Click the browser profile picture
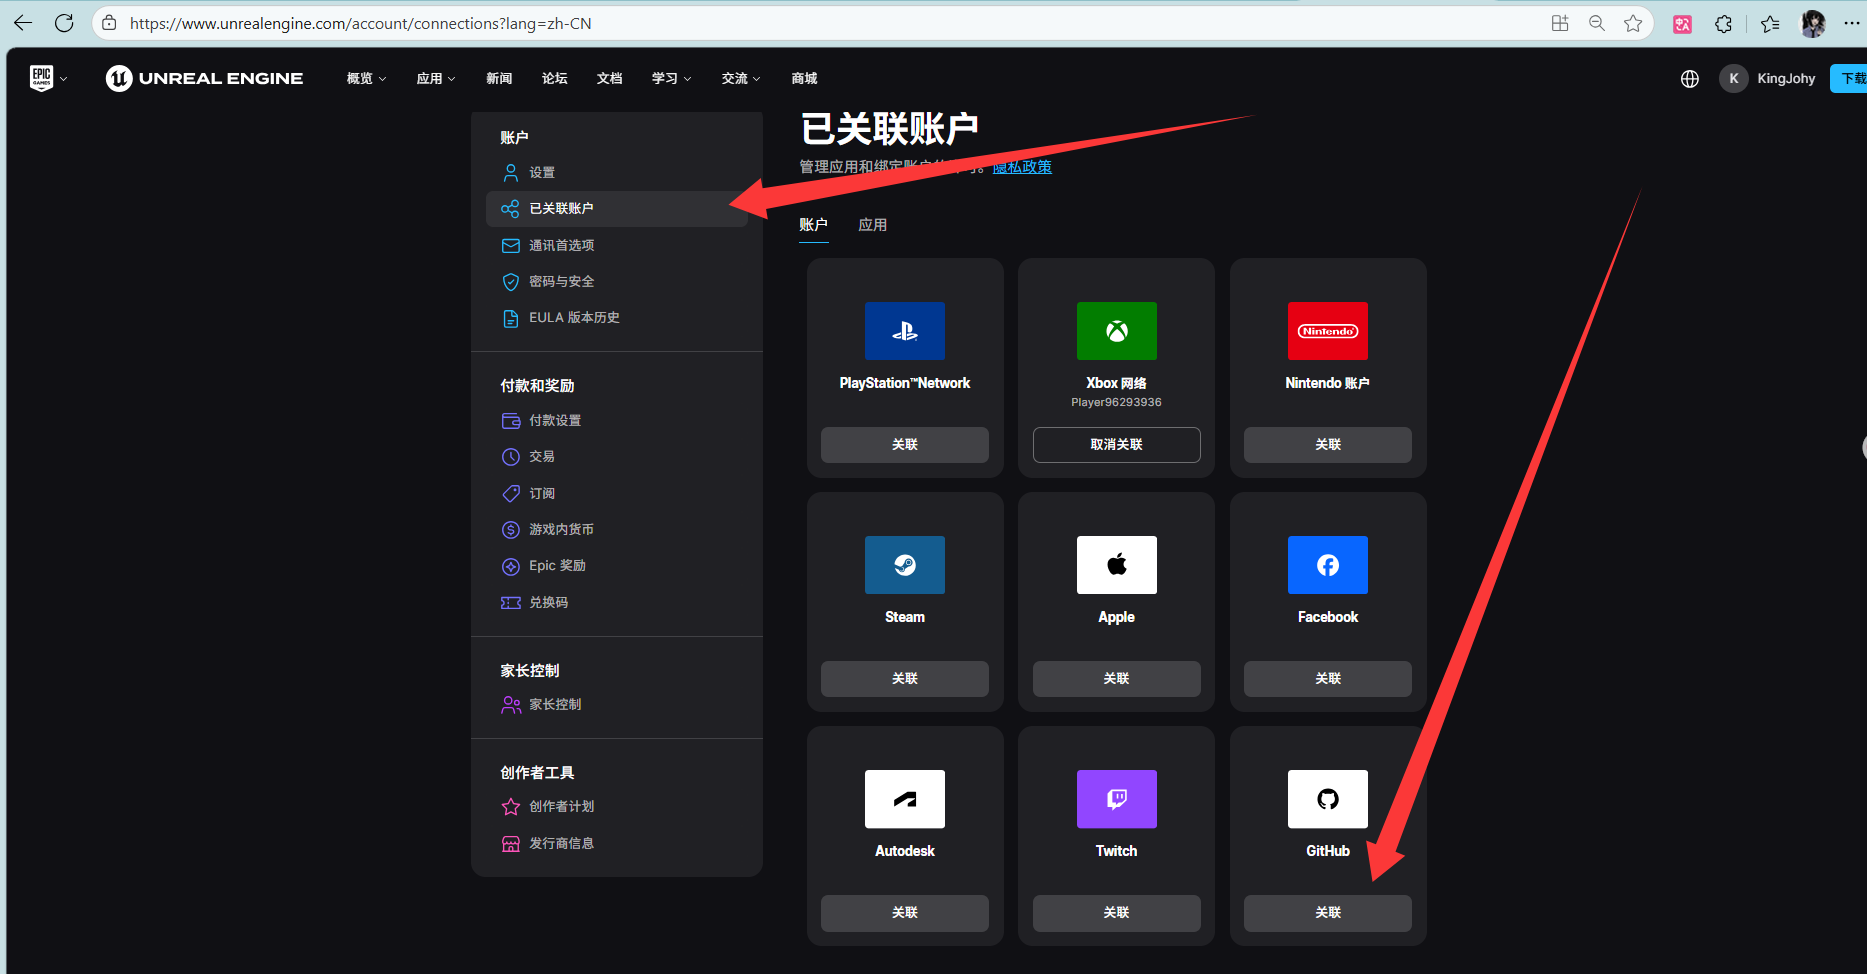Viewport: 1867px width, 974px height. 1813,24
